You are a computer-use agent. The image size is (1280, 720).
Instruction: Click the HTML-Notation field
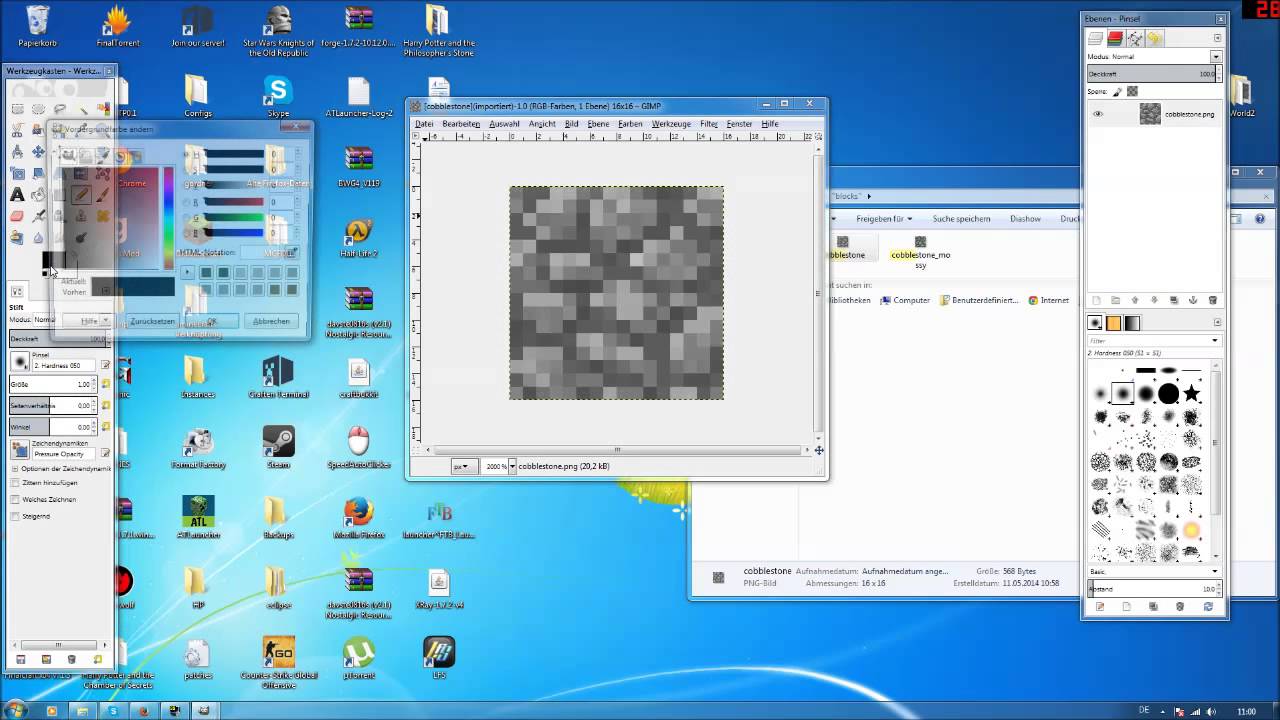268,253
